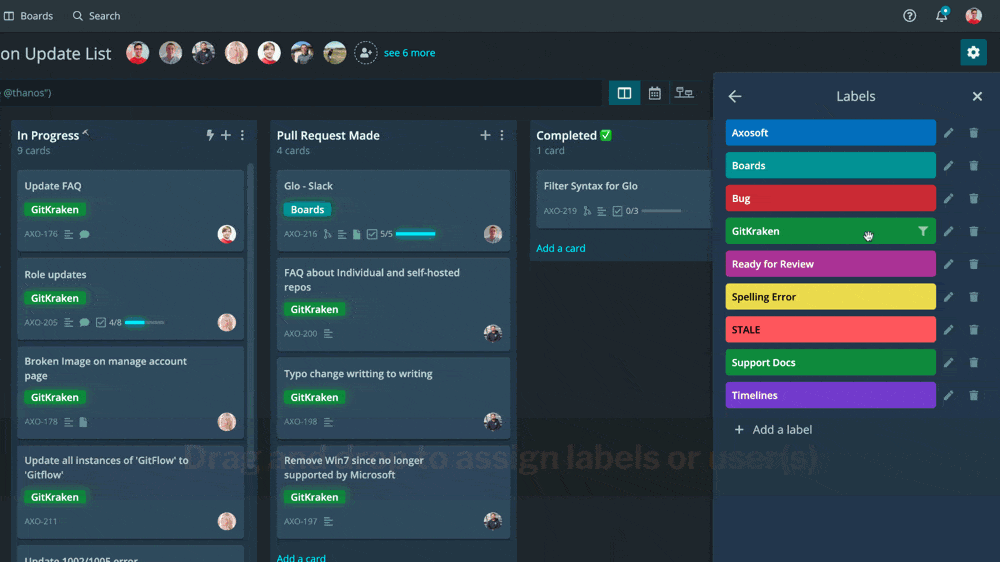
Task: Click Add a label
Action: coord(773,430)
